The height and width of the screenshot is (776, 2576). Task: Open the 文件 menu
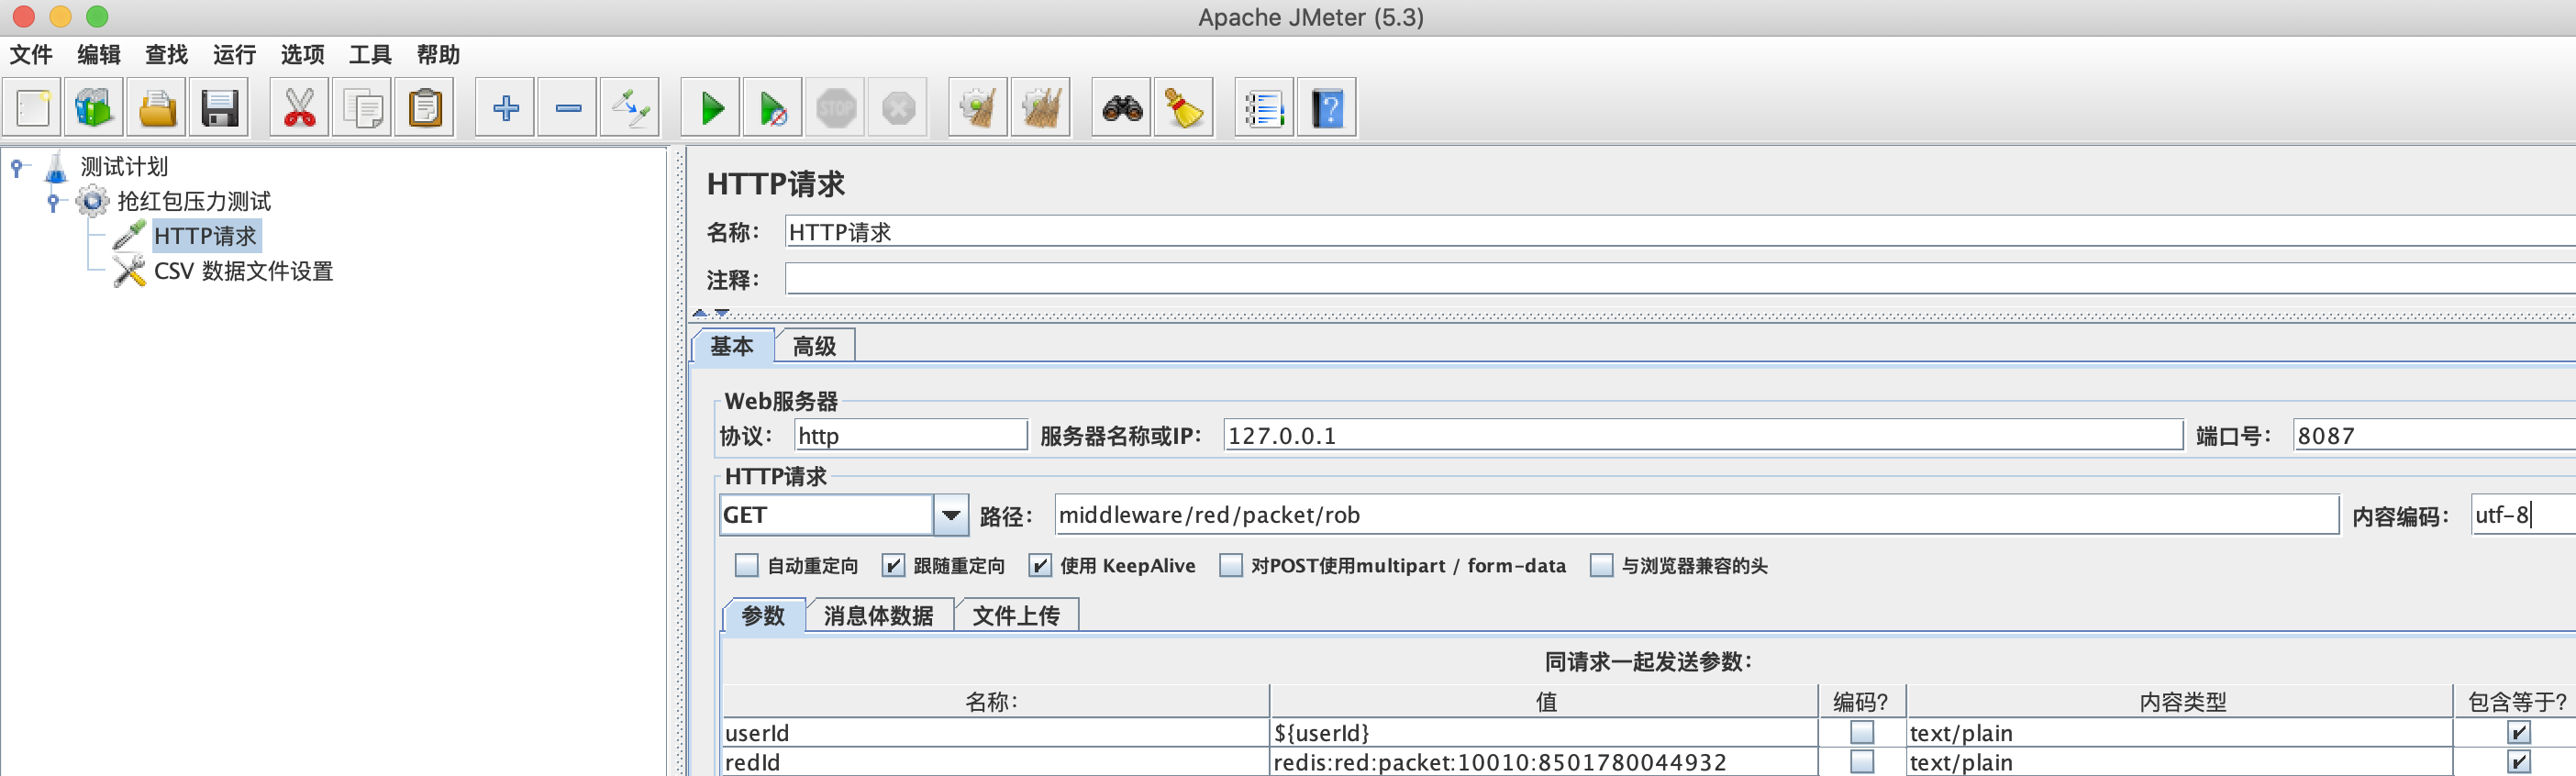point(31,55)
